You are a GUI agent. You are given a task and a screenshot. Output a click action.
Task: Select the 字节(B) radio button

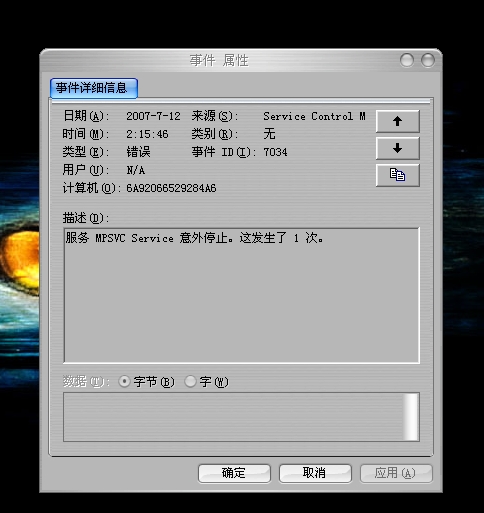pyautogui.click(x=124, y=381)
